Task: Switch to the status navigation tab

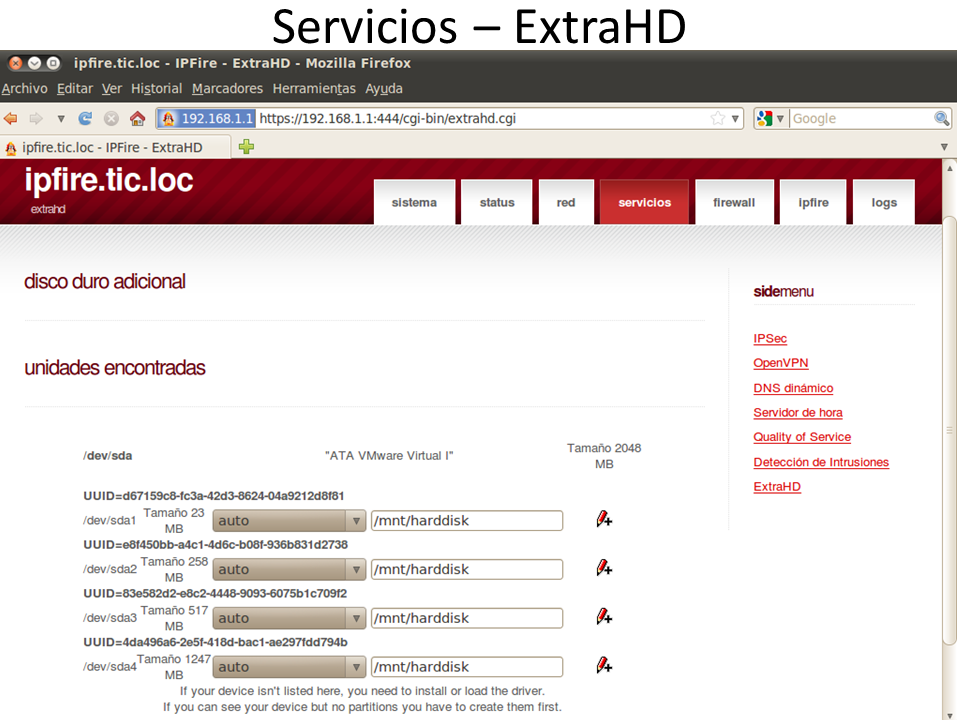Action: point(497,202)
